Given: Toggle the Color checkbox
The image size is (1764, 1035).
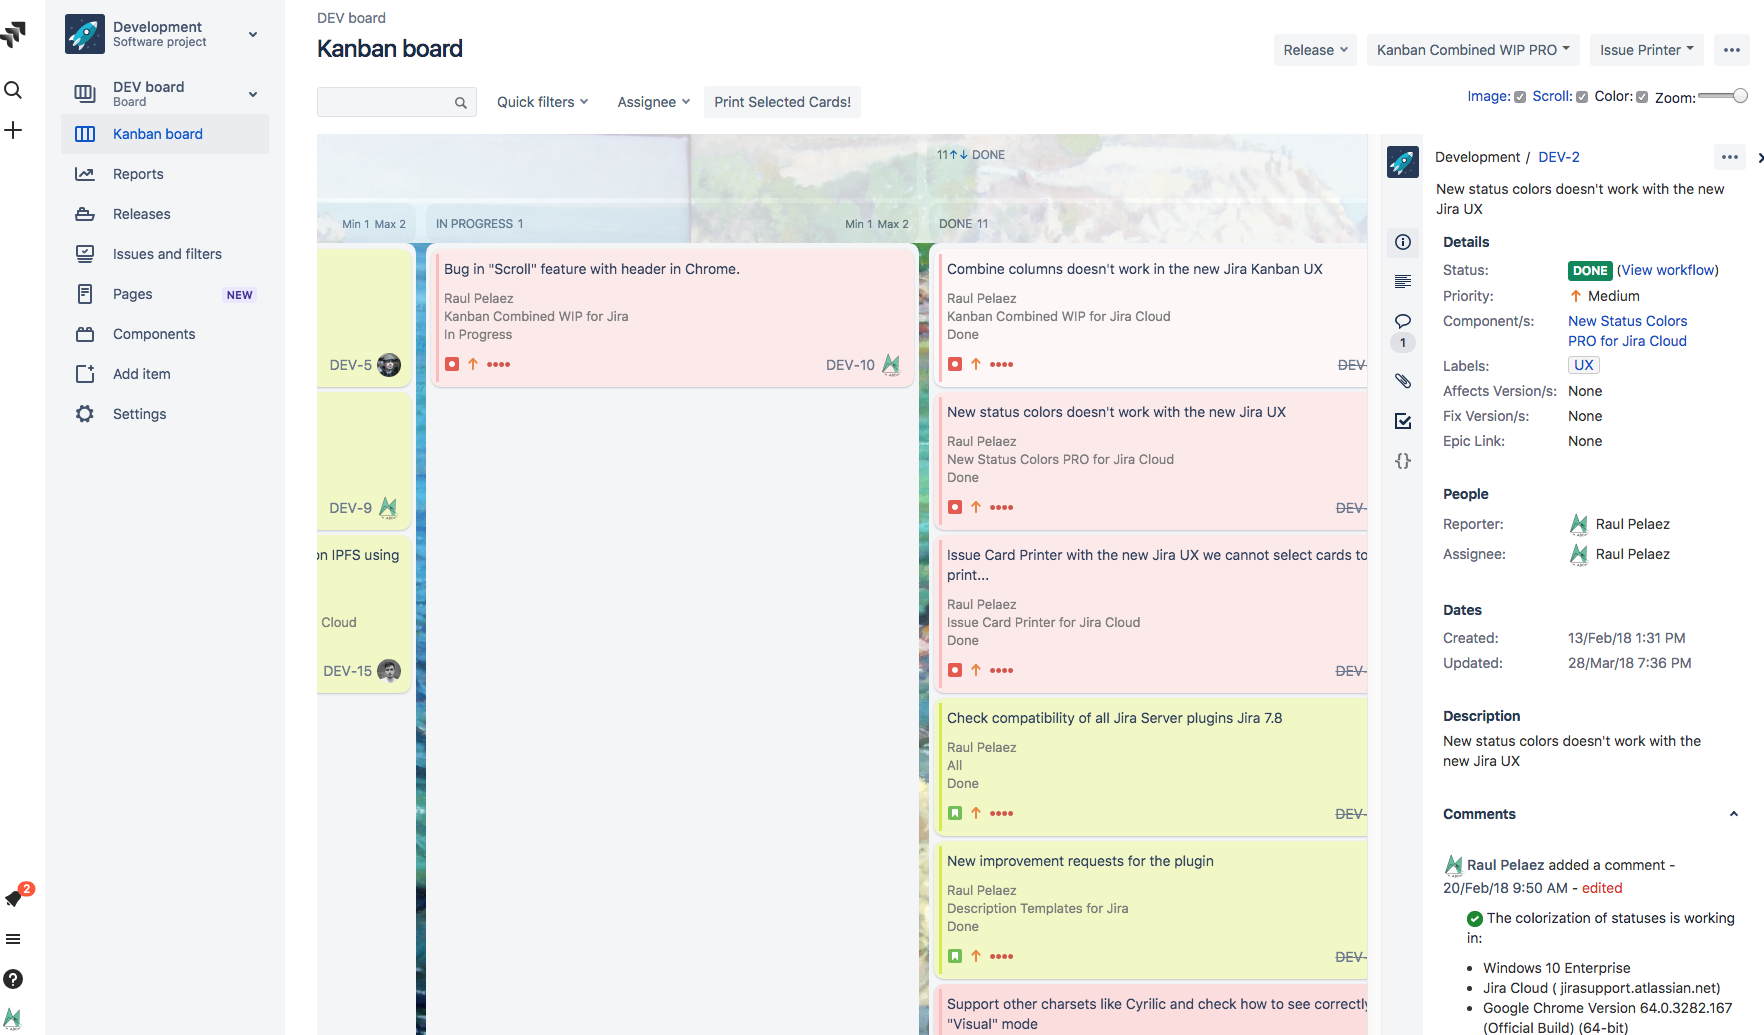Looking at the screenshot, I should pos(1642,97).
